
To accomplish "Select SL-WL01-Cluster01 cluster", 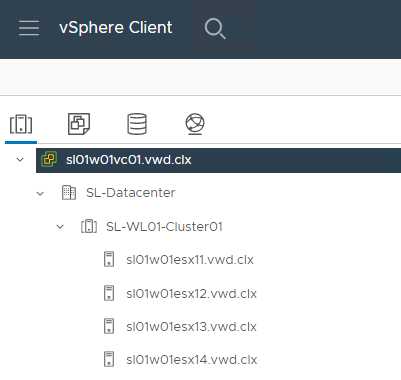I will point(164,227).
